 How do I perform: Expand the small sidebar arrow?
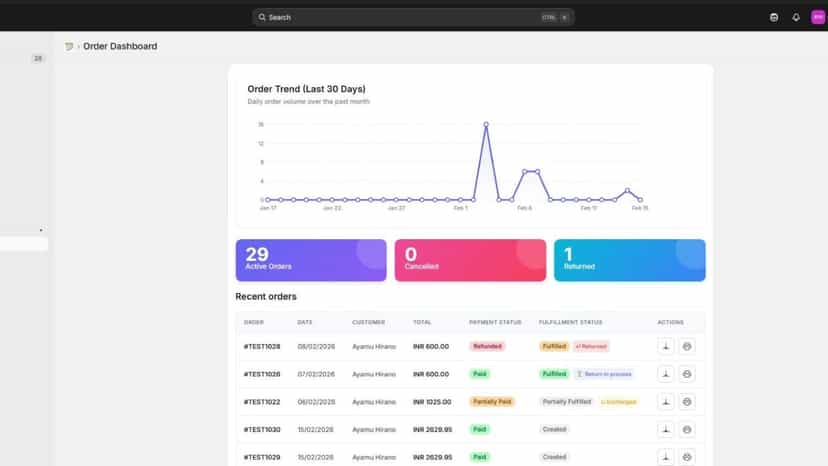coord(41,230)
